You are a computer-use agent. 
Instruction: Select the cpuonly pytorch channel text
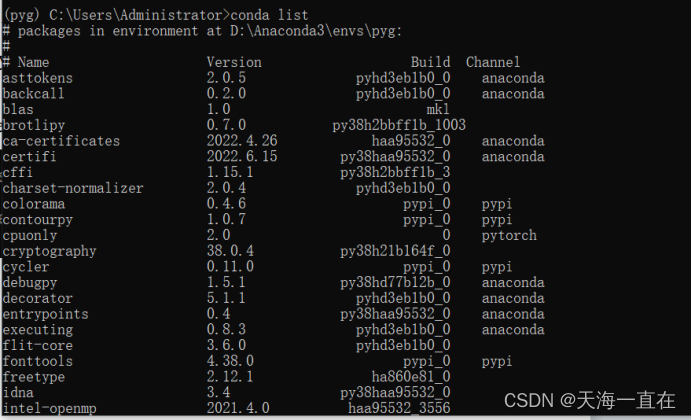pos(509,236)
